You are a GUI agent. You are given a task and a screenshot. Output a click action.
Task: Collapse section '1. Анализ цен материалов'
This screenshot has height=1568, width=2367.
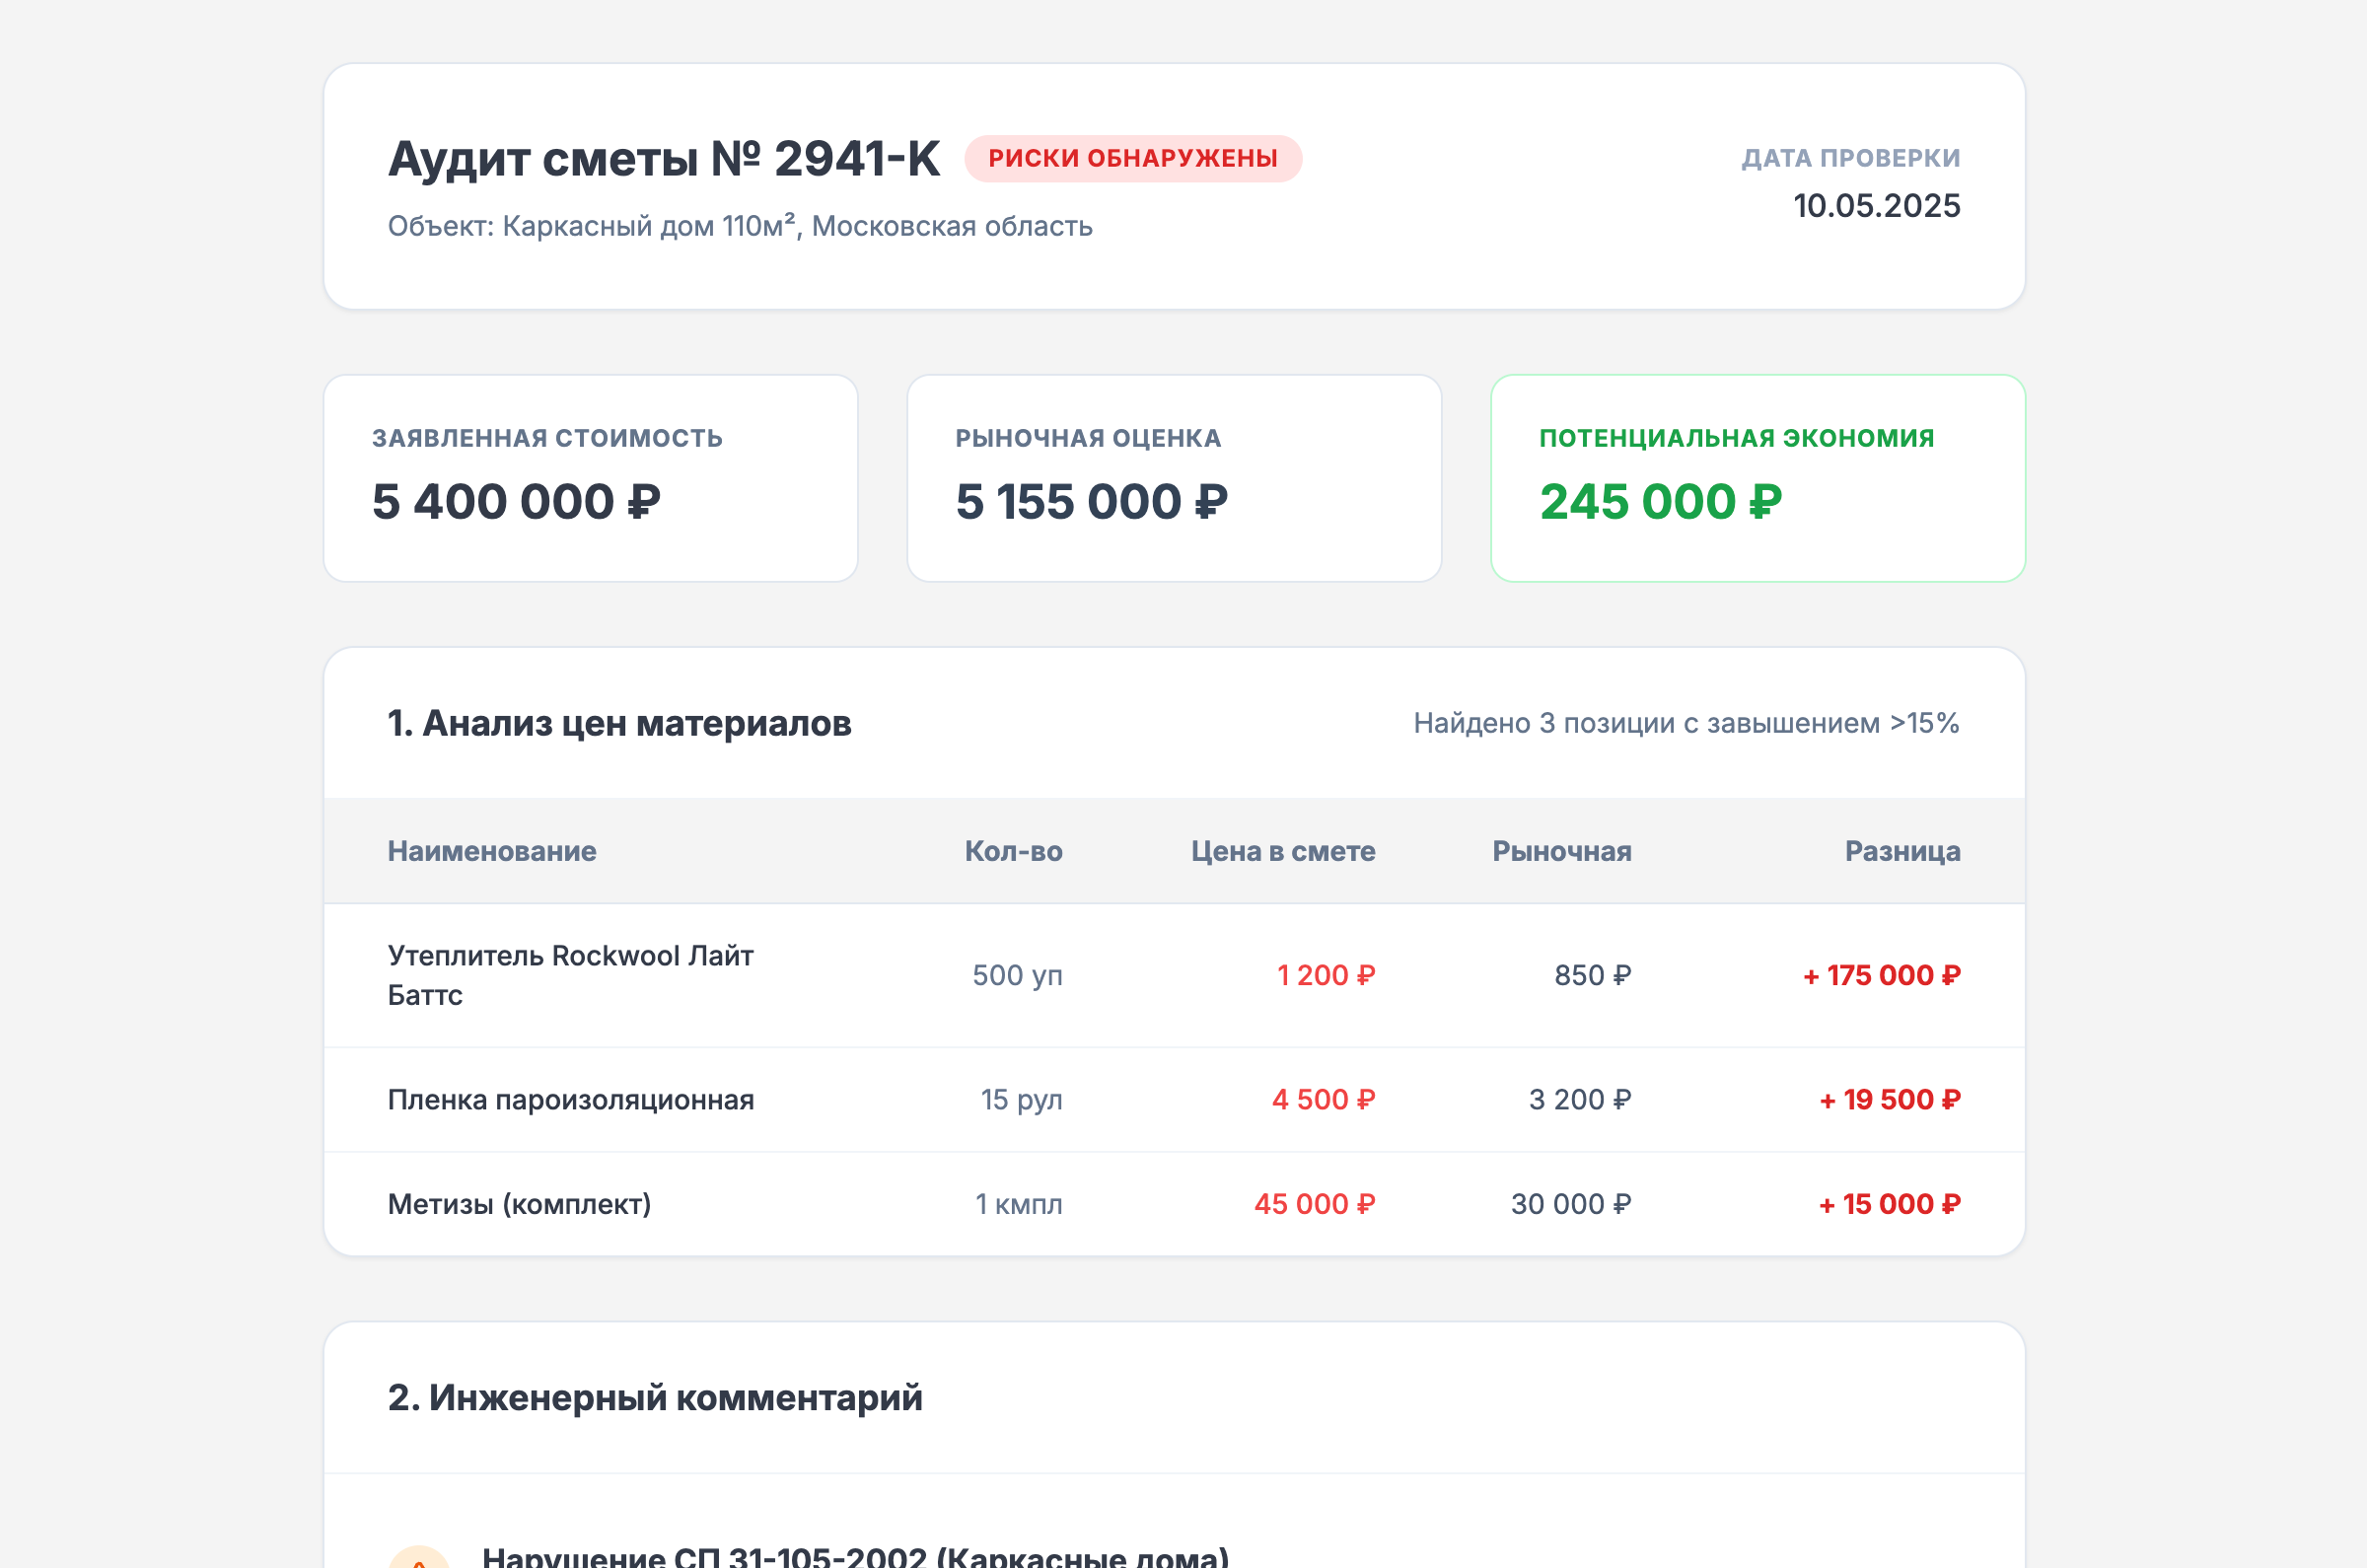click(x=619, y=723)
